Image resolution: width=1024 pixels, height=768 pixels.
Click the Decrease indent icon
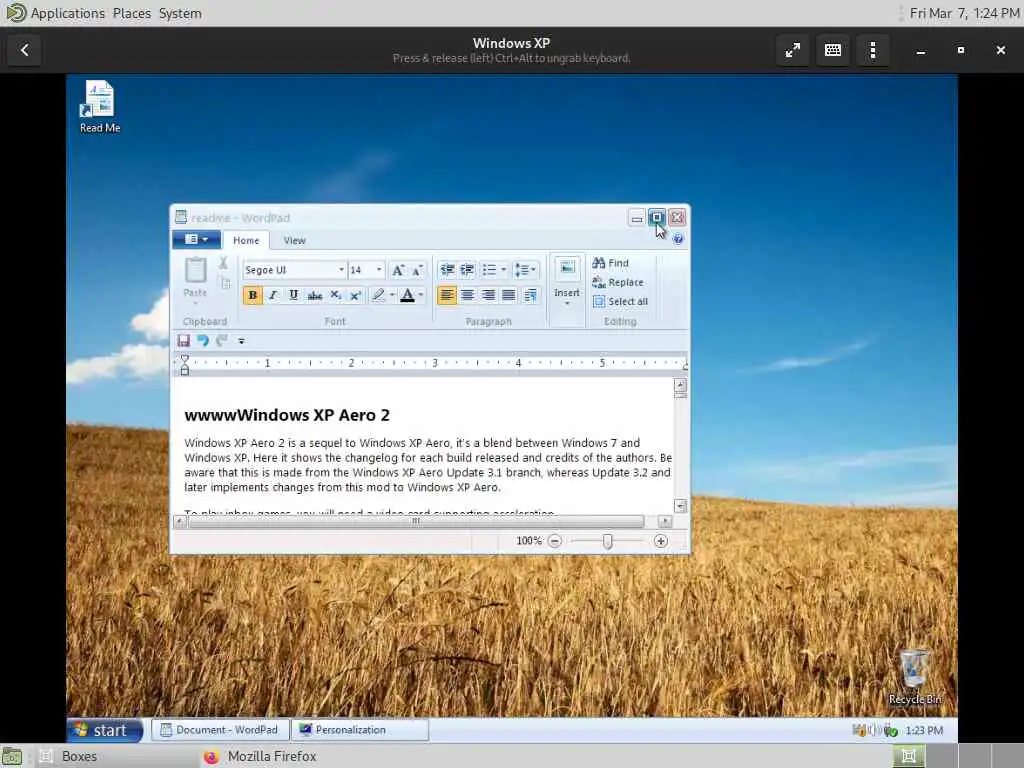coord(447,270)
